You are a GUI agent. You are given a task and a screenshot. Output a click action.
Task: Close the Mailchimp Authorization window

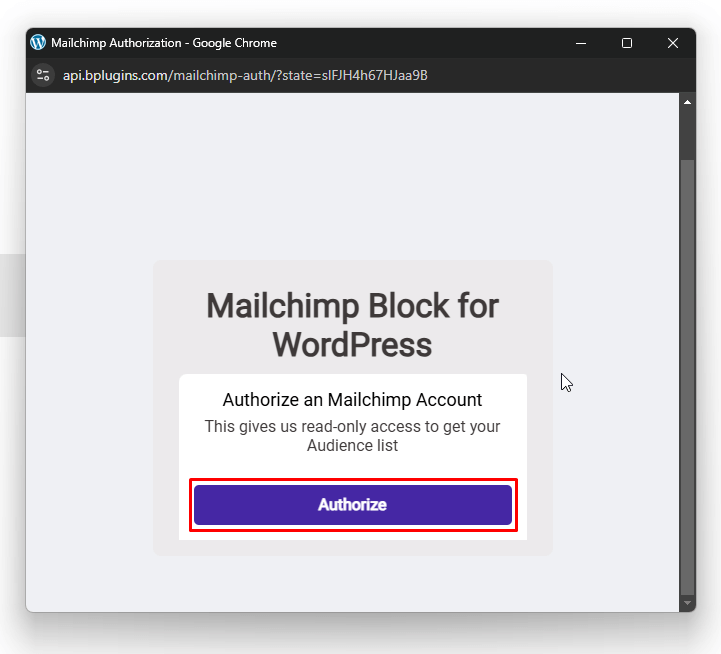click(673, 43)
